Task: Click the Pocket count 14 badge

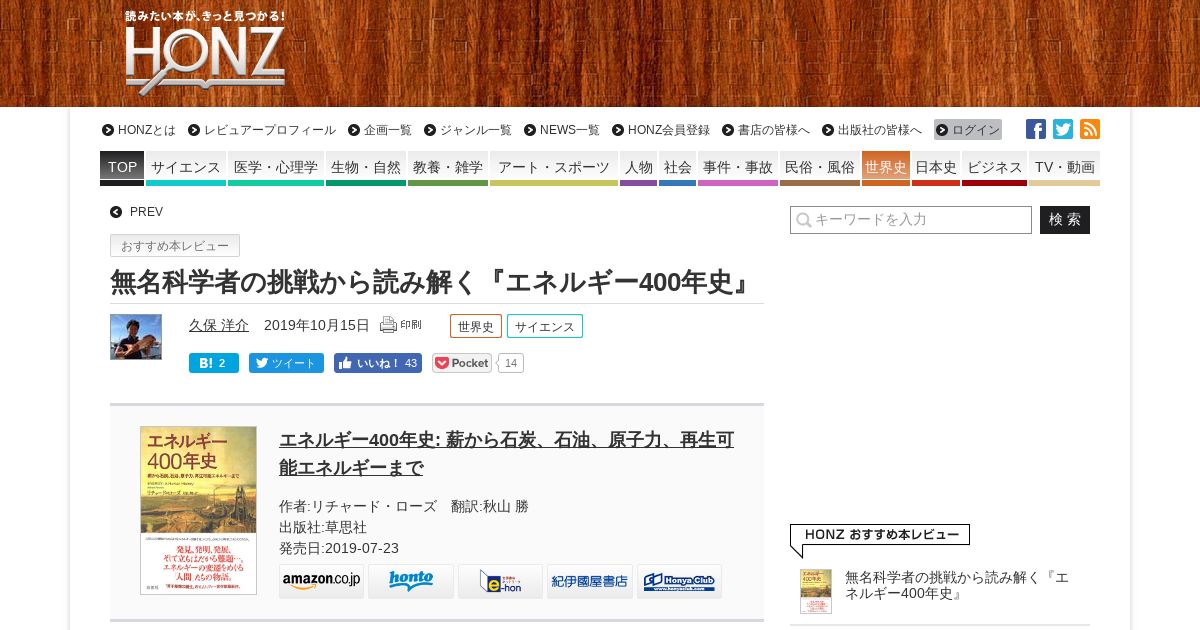Action: [510, 363]
